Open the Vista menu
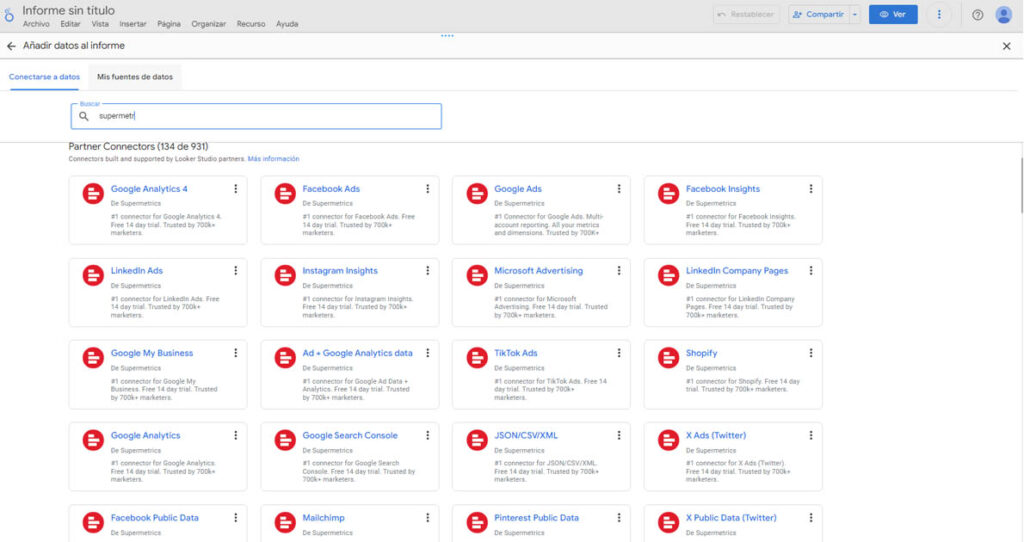 coord(100,24)
